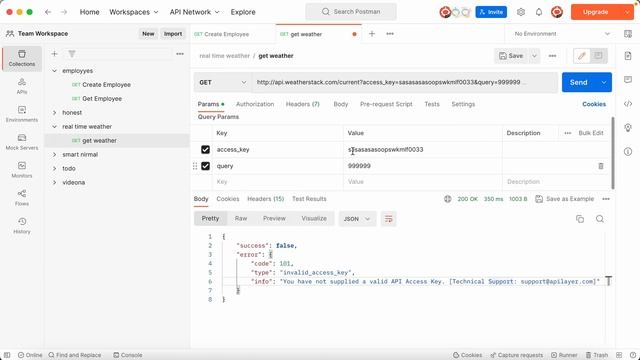Go forward with the right arrow

tap(64, 12)
